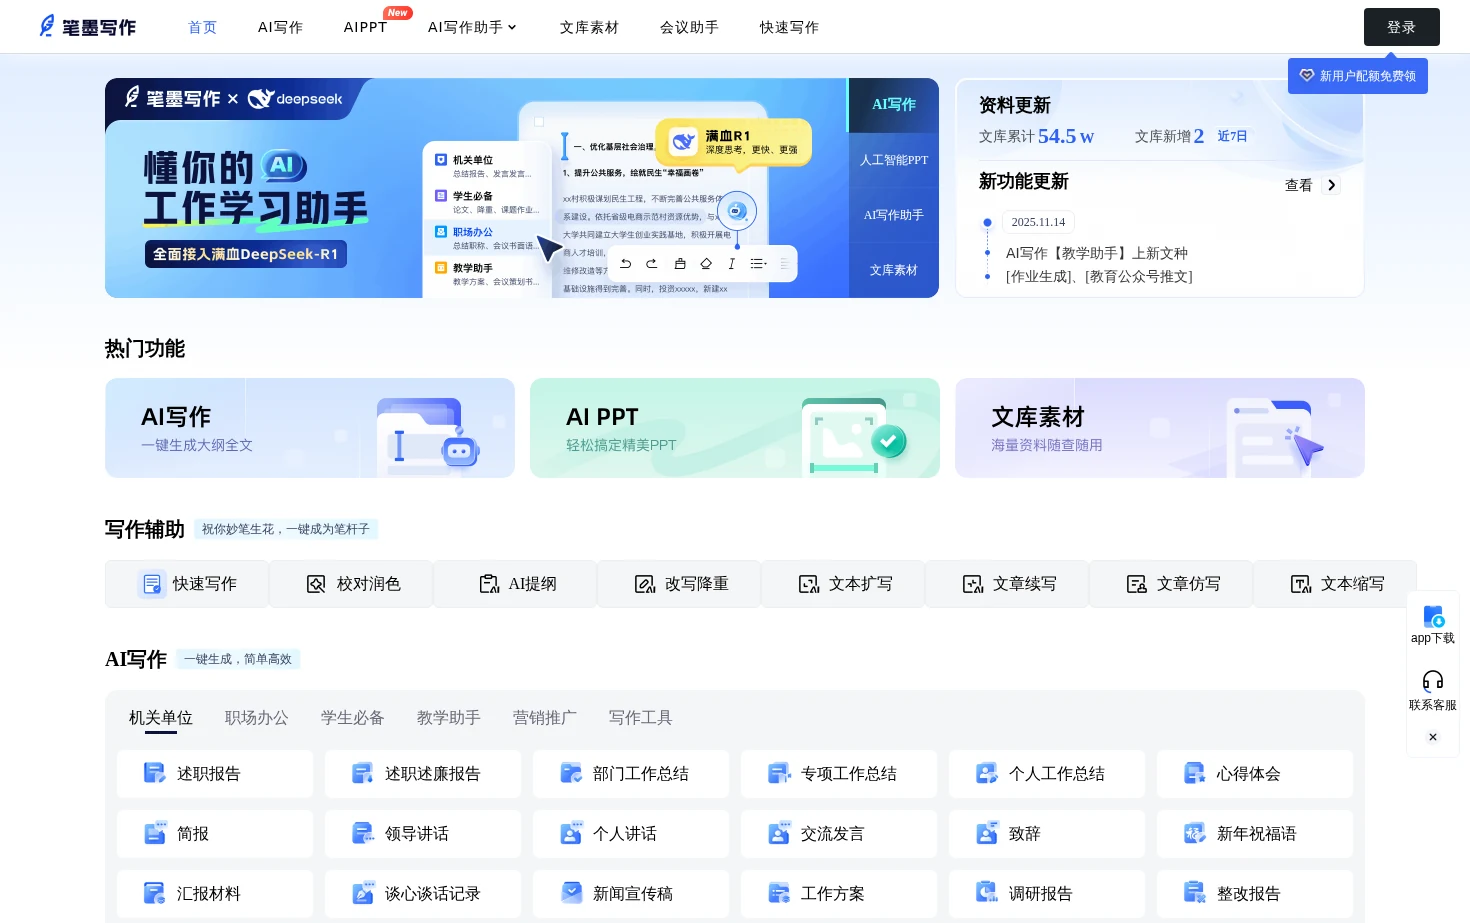Click the DeepSeek banner image
The height and width of the screenshot is (923, 1470).
[477, 188]
